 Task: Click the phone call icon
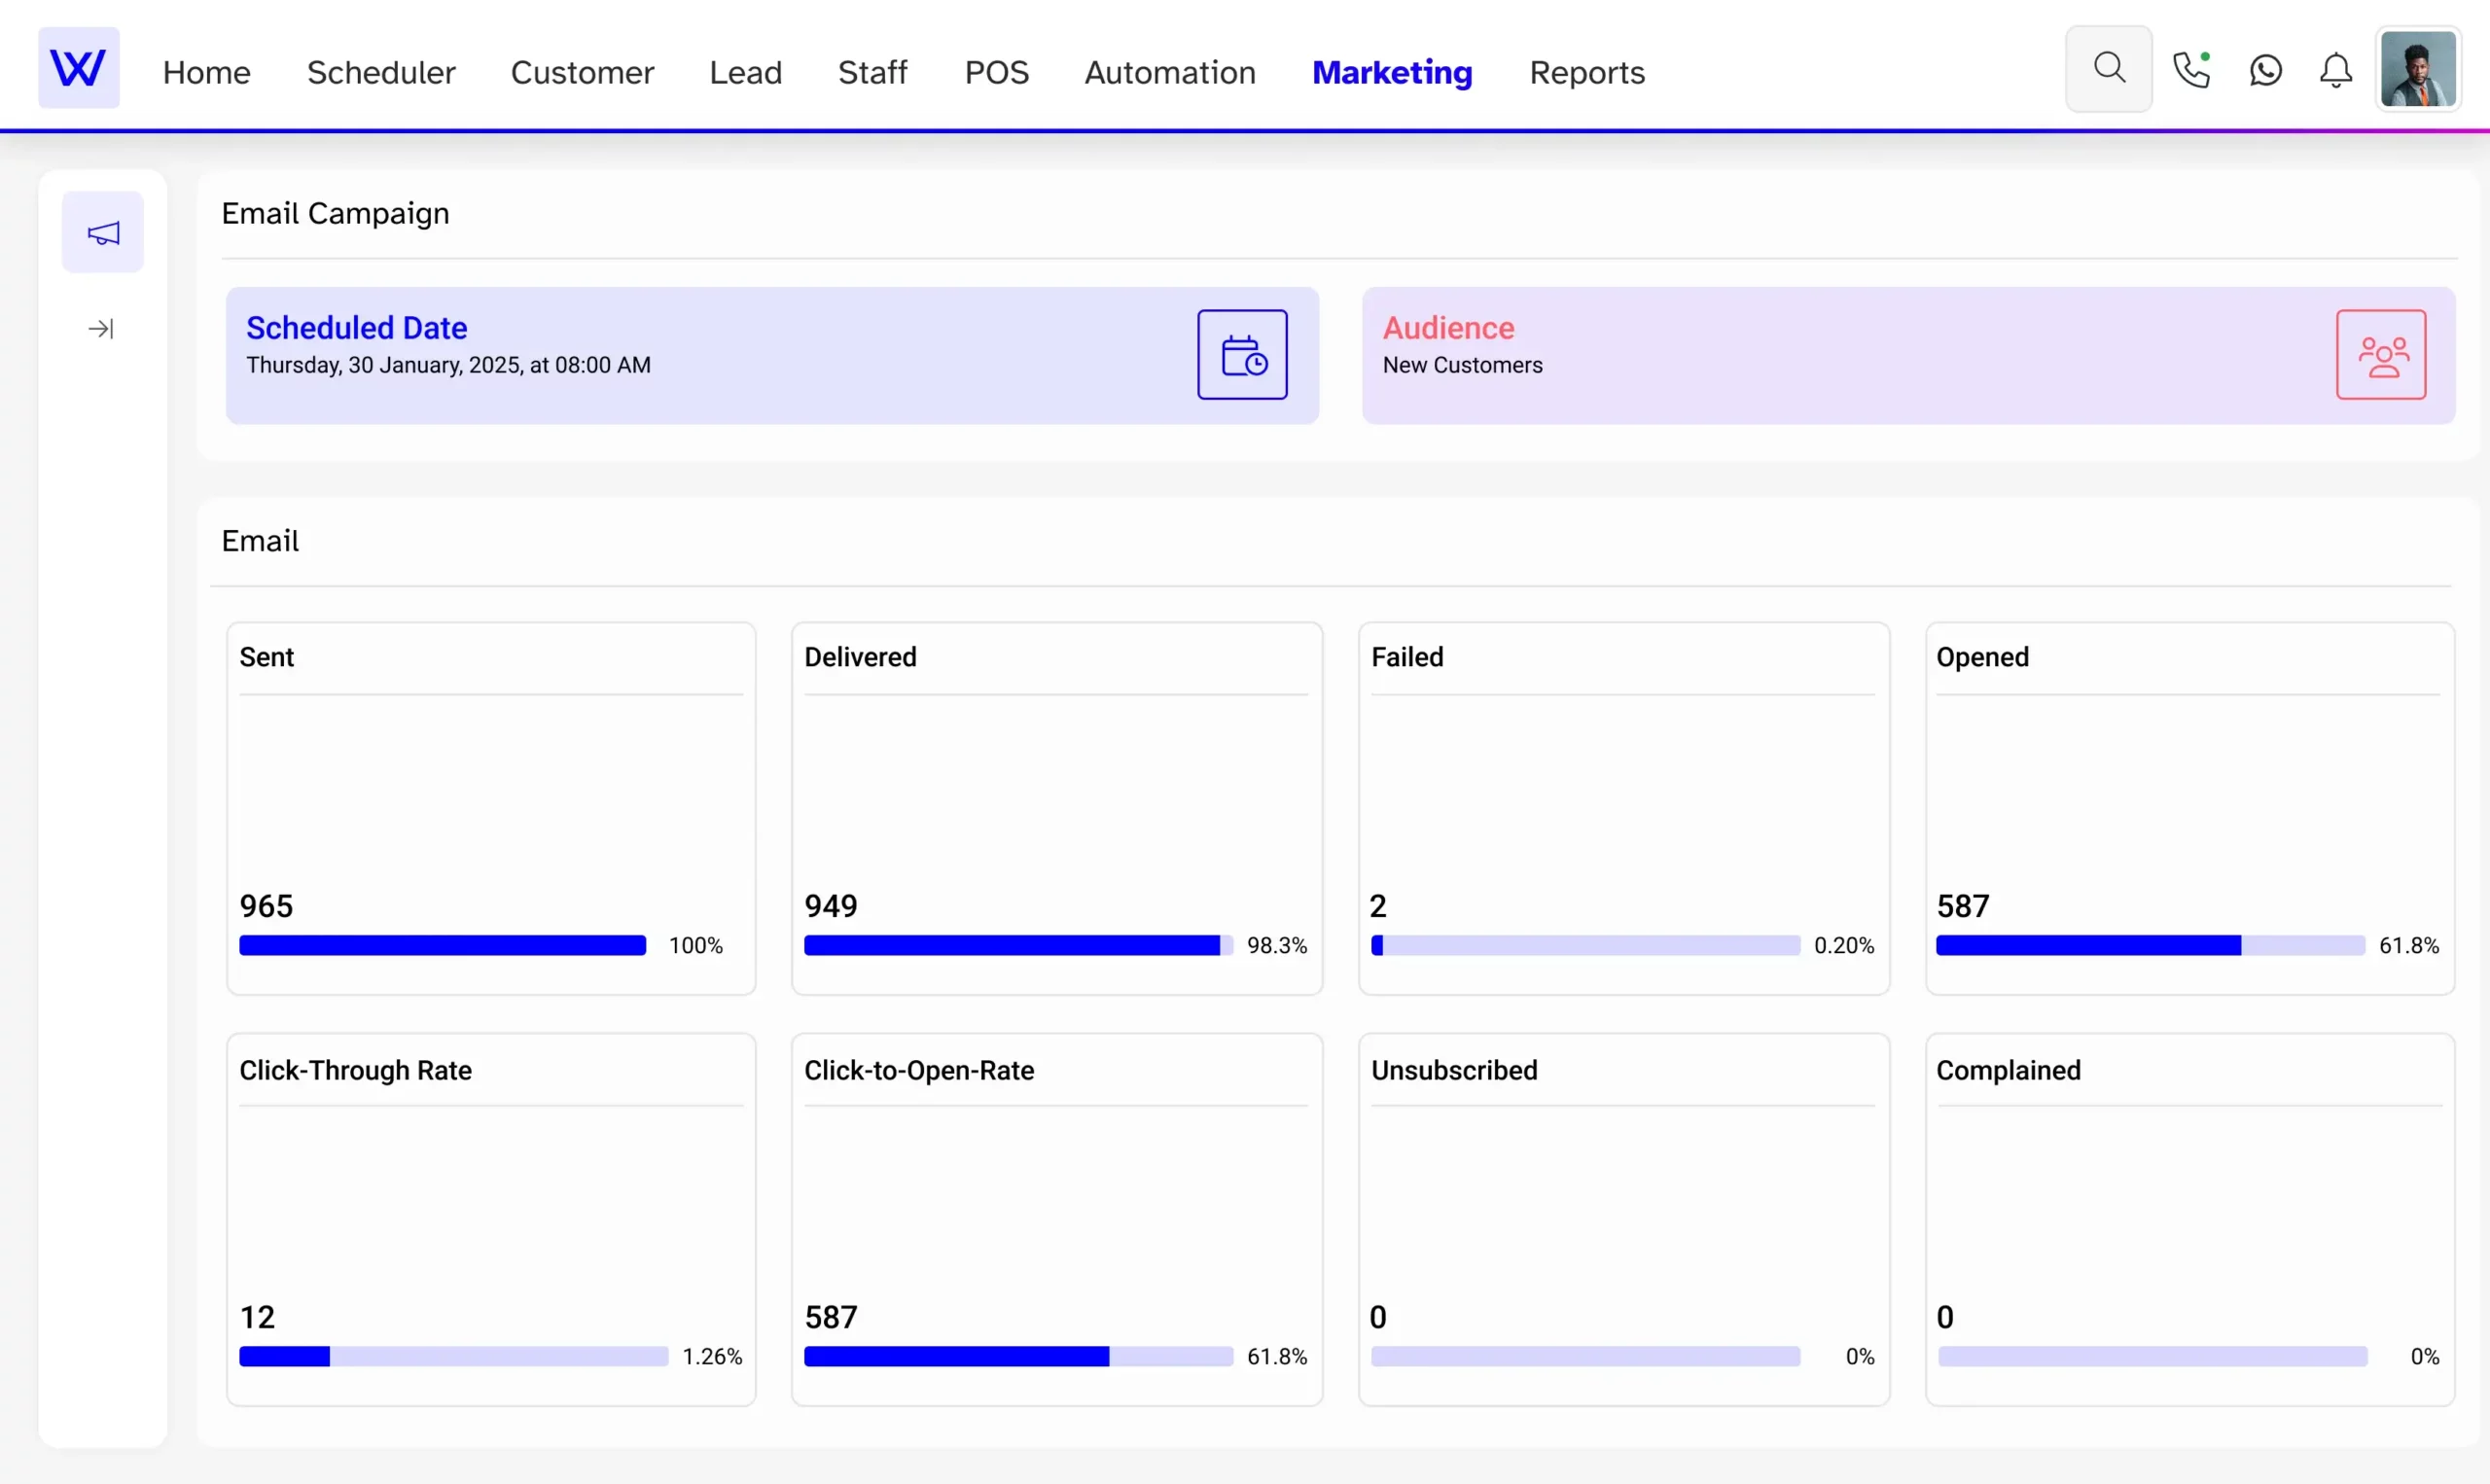pos(2190,70)
